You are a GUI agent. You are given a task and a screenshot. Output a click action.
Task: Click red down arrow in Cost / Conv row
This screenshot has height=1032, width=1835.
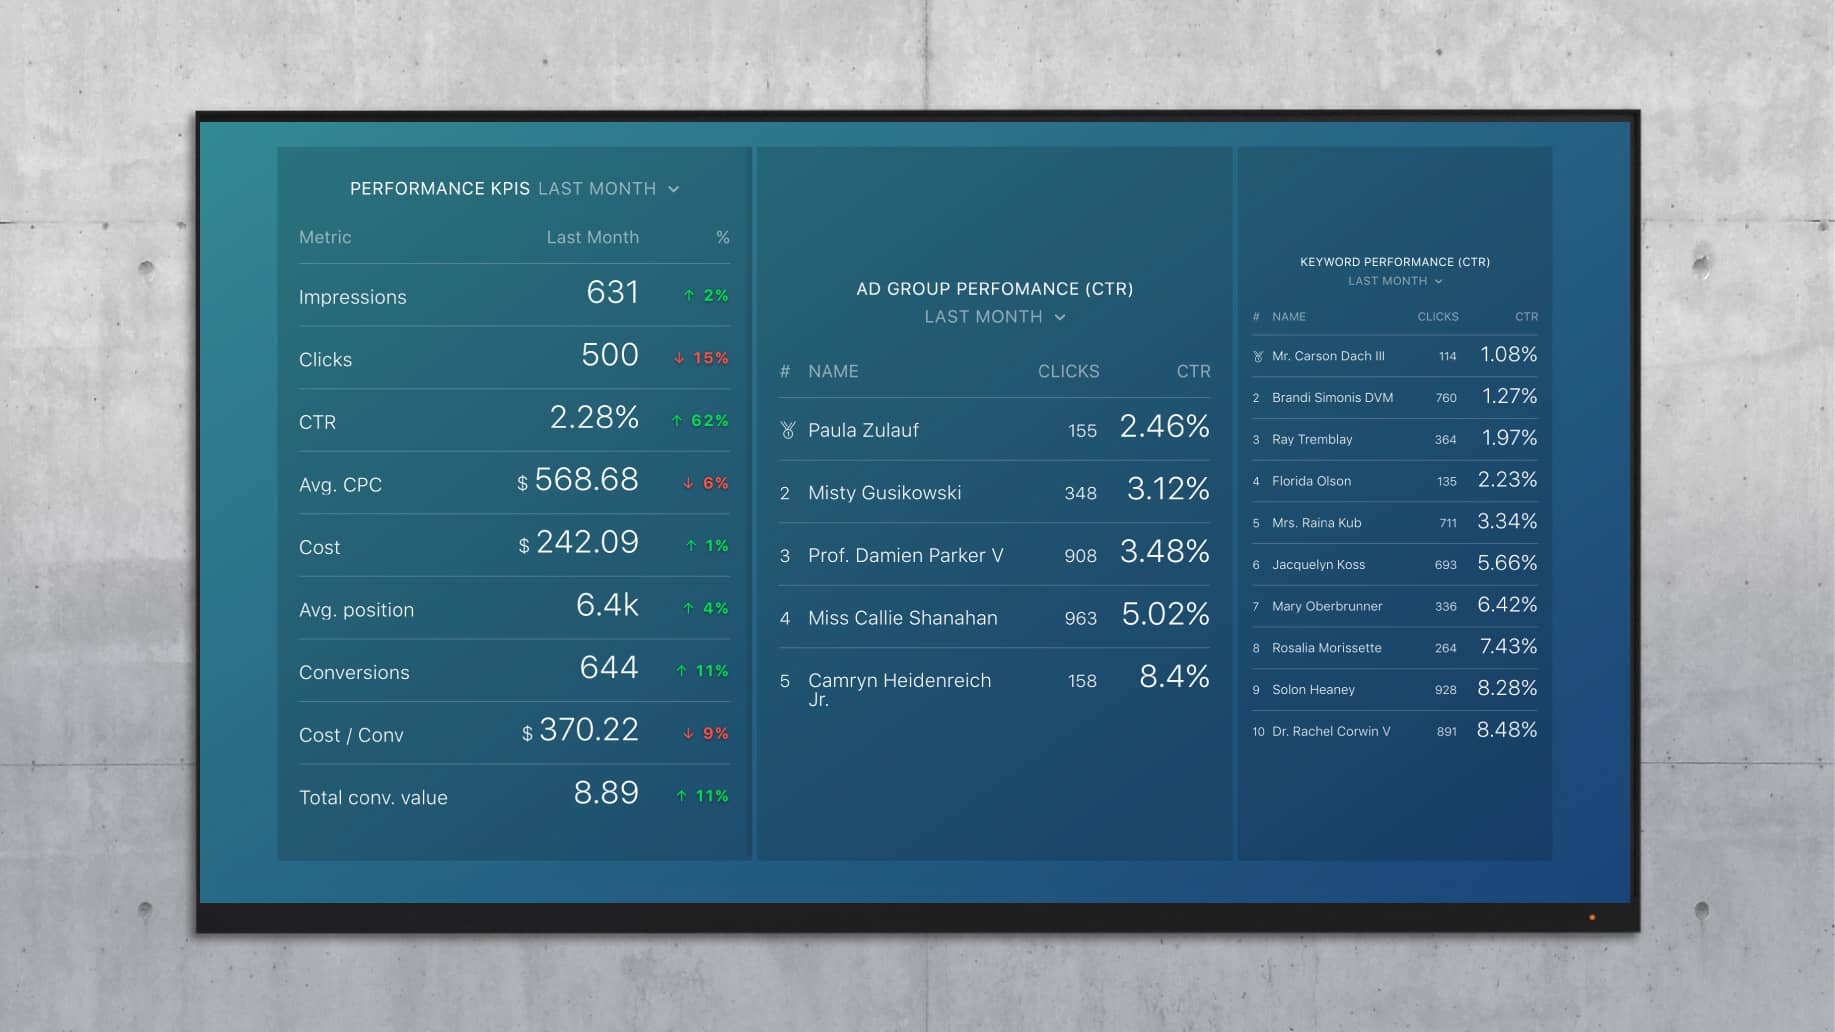tap(688, 733)
